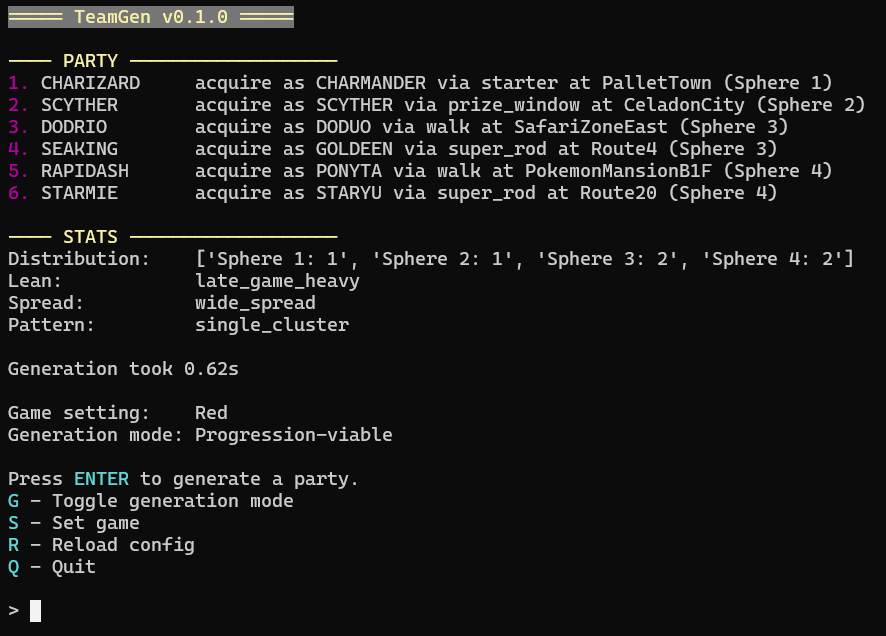The image size is (886, 636).
Task: Click ENTER to generate a party
Action: [100, 478]
